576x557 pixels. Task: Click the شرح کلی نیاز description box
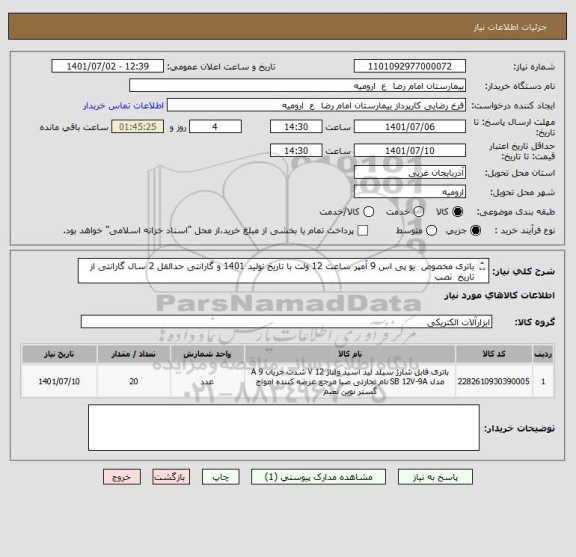click(x=283, y=271)
